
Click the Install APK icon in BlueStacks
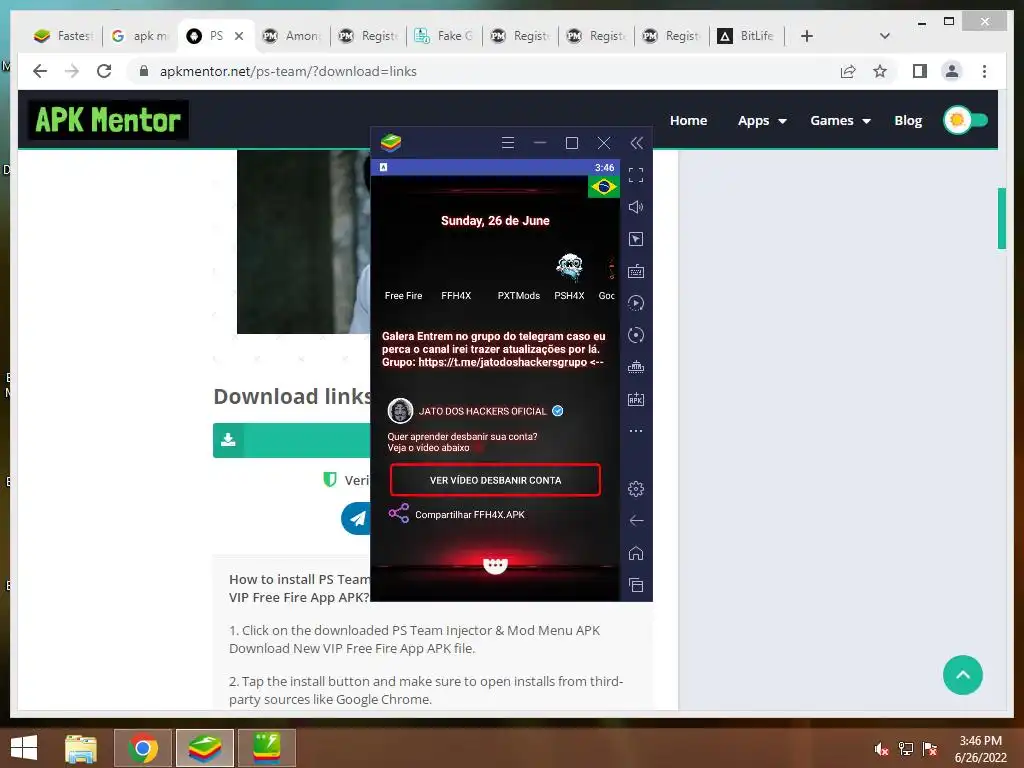[635, 399]
